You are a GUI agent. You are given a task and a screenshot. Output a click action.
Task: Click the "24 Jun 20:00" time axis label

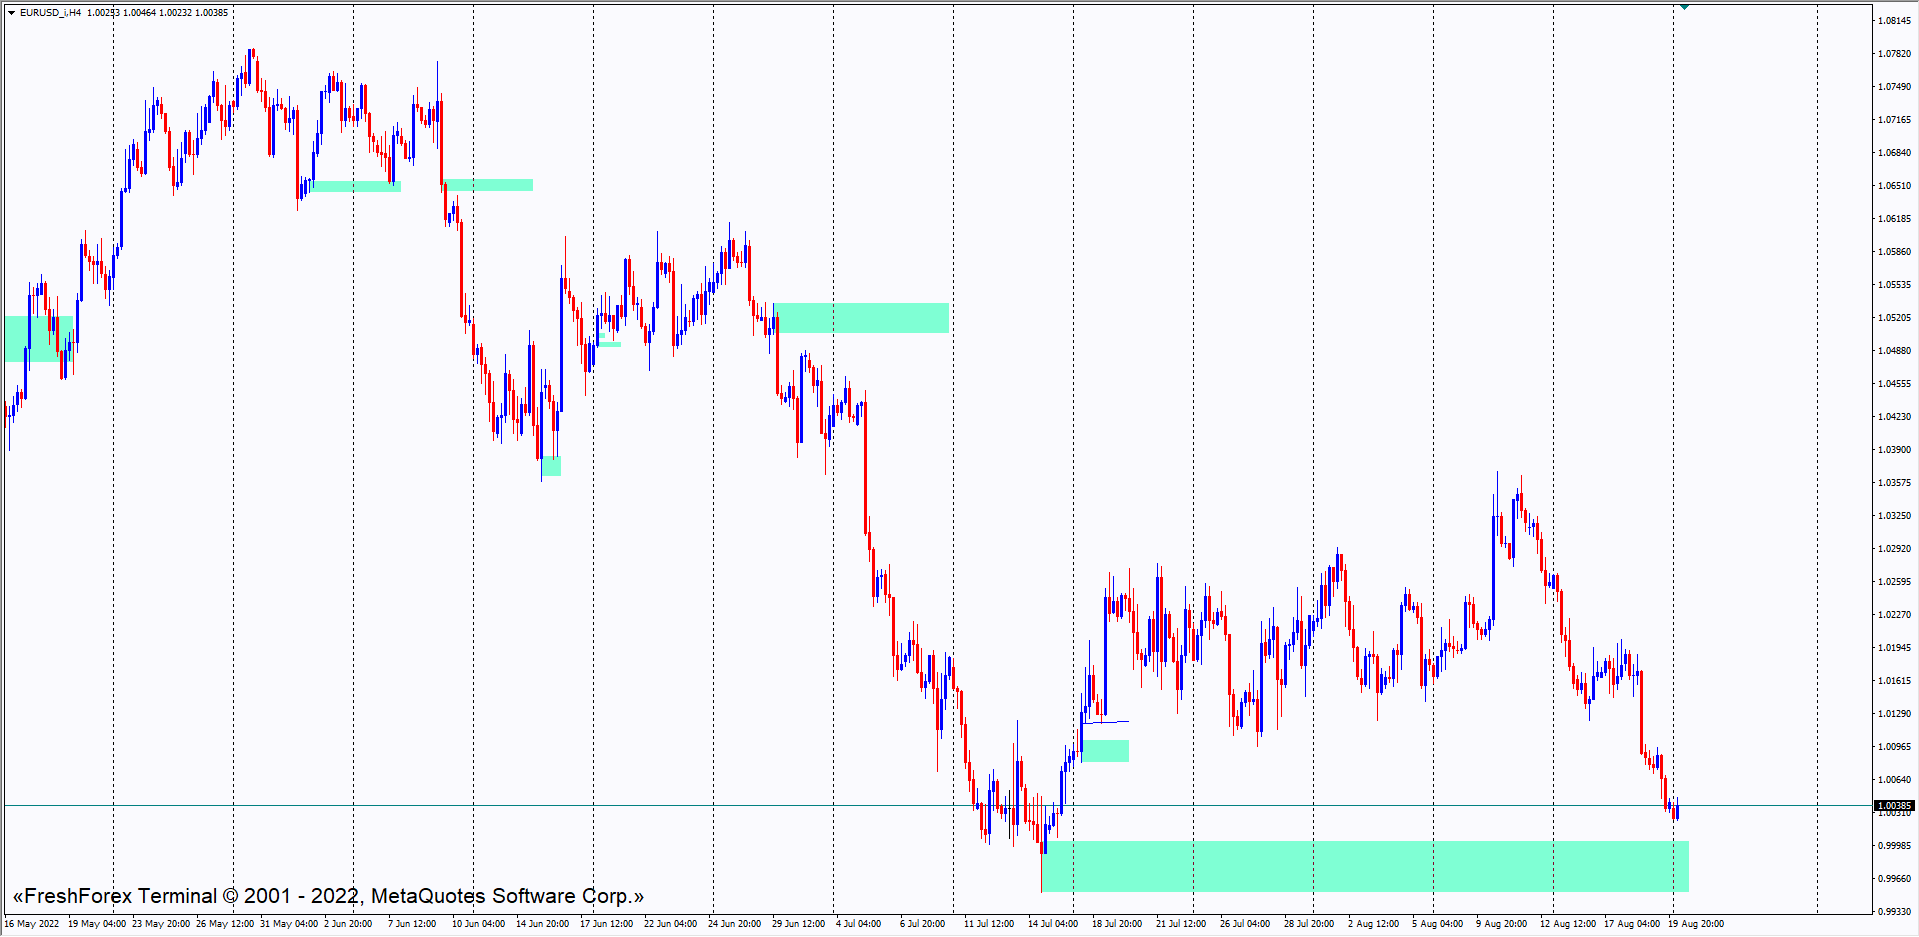[734, 924]
